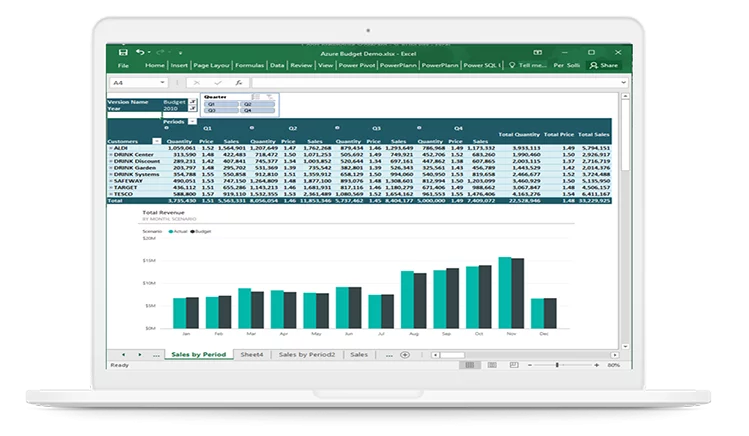Collapse the Q4 column group
This screenshot has height=436, width=749.
coord(419,128)
